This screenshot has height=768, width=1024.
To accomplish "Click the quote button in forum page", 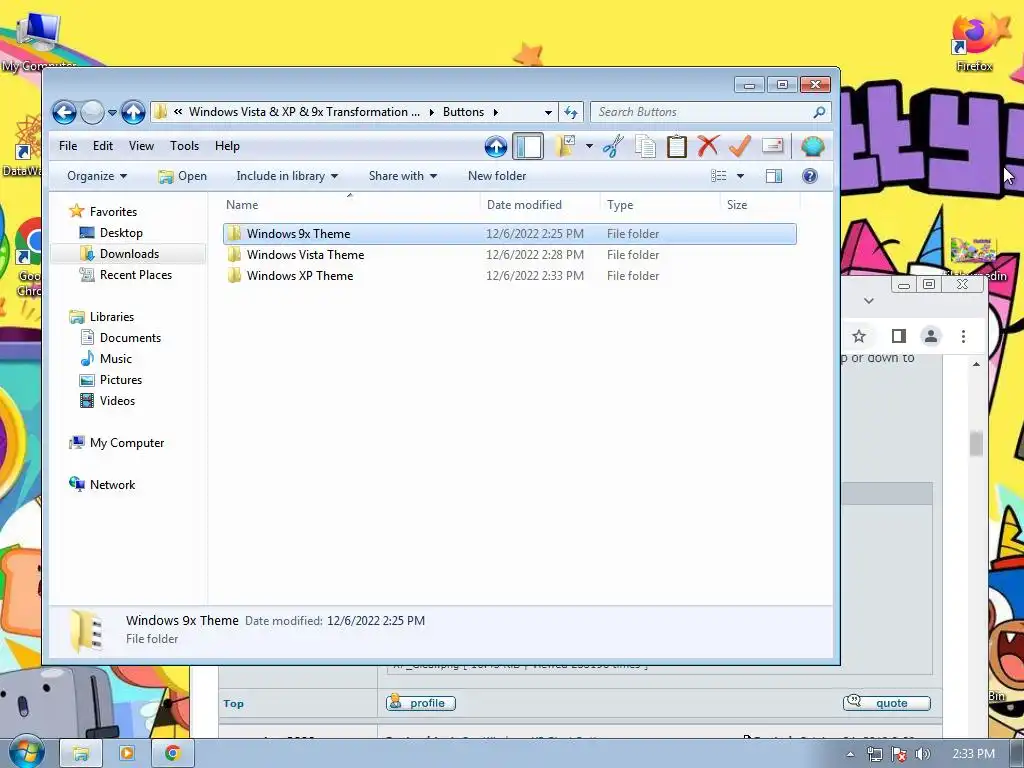I will pyautogui.click(x=886, y=703).
